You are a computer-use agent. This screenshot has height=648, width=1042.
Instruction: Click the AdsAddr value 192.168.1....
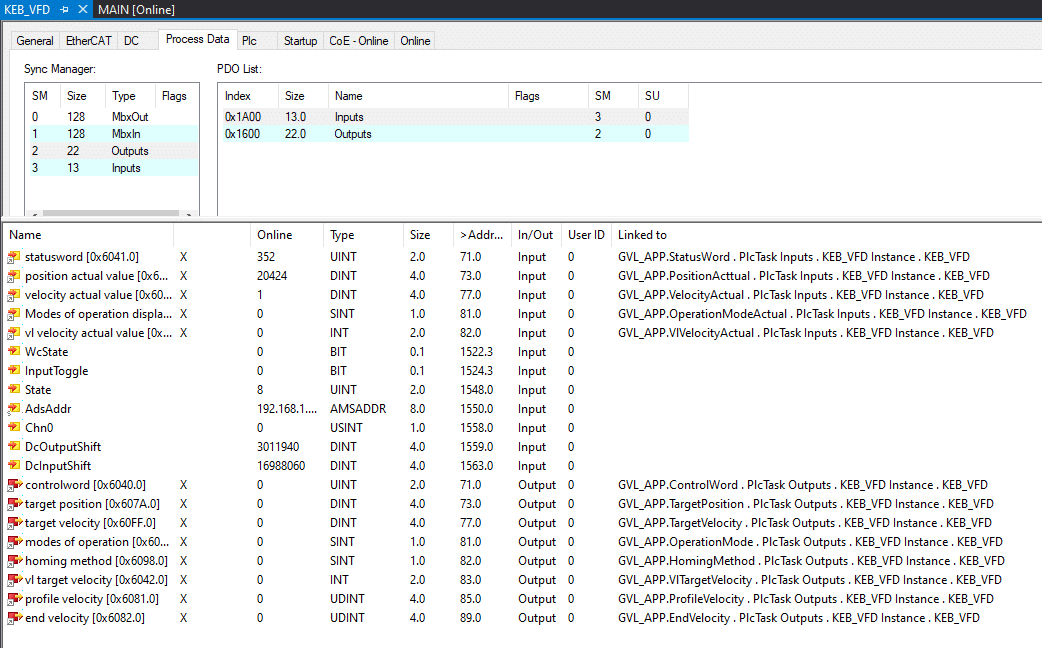(287, 409)
